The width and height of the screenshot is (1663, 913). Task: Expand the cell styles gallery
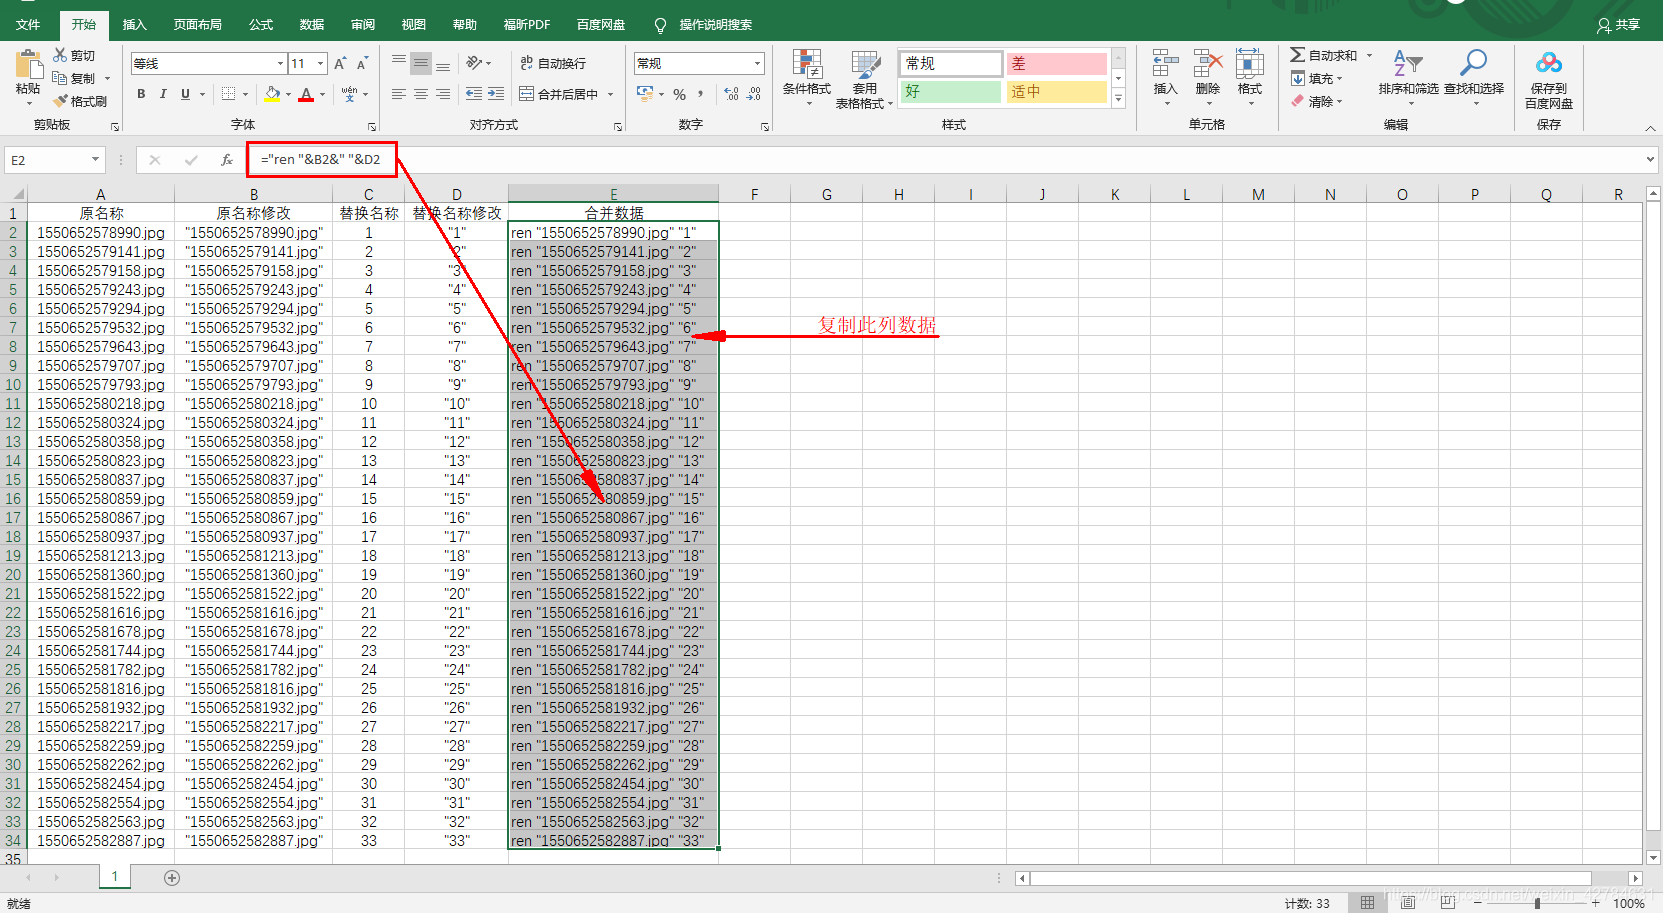point(1119,99)
